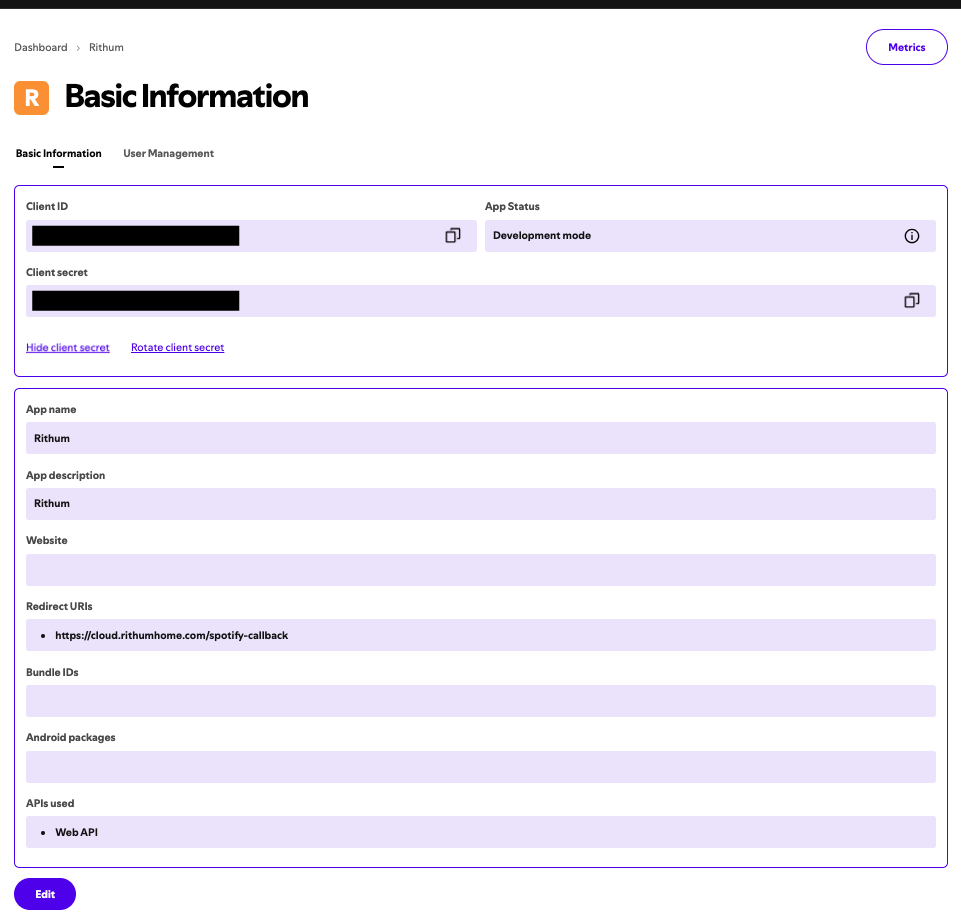
Task: Click the App name field showing Rithum
Action: click(480, 438)
